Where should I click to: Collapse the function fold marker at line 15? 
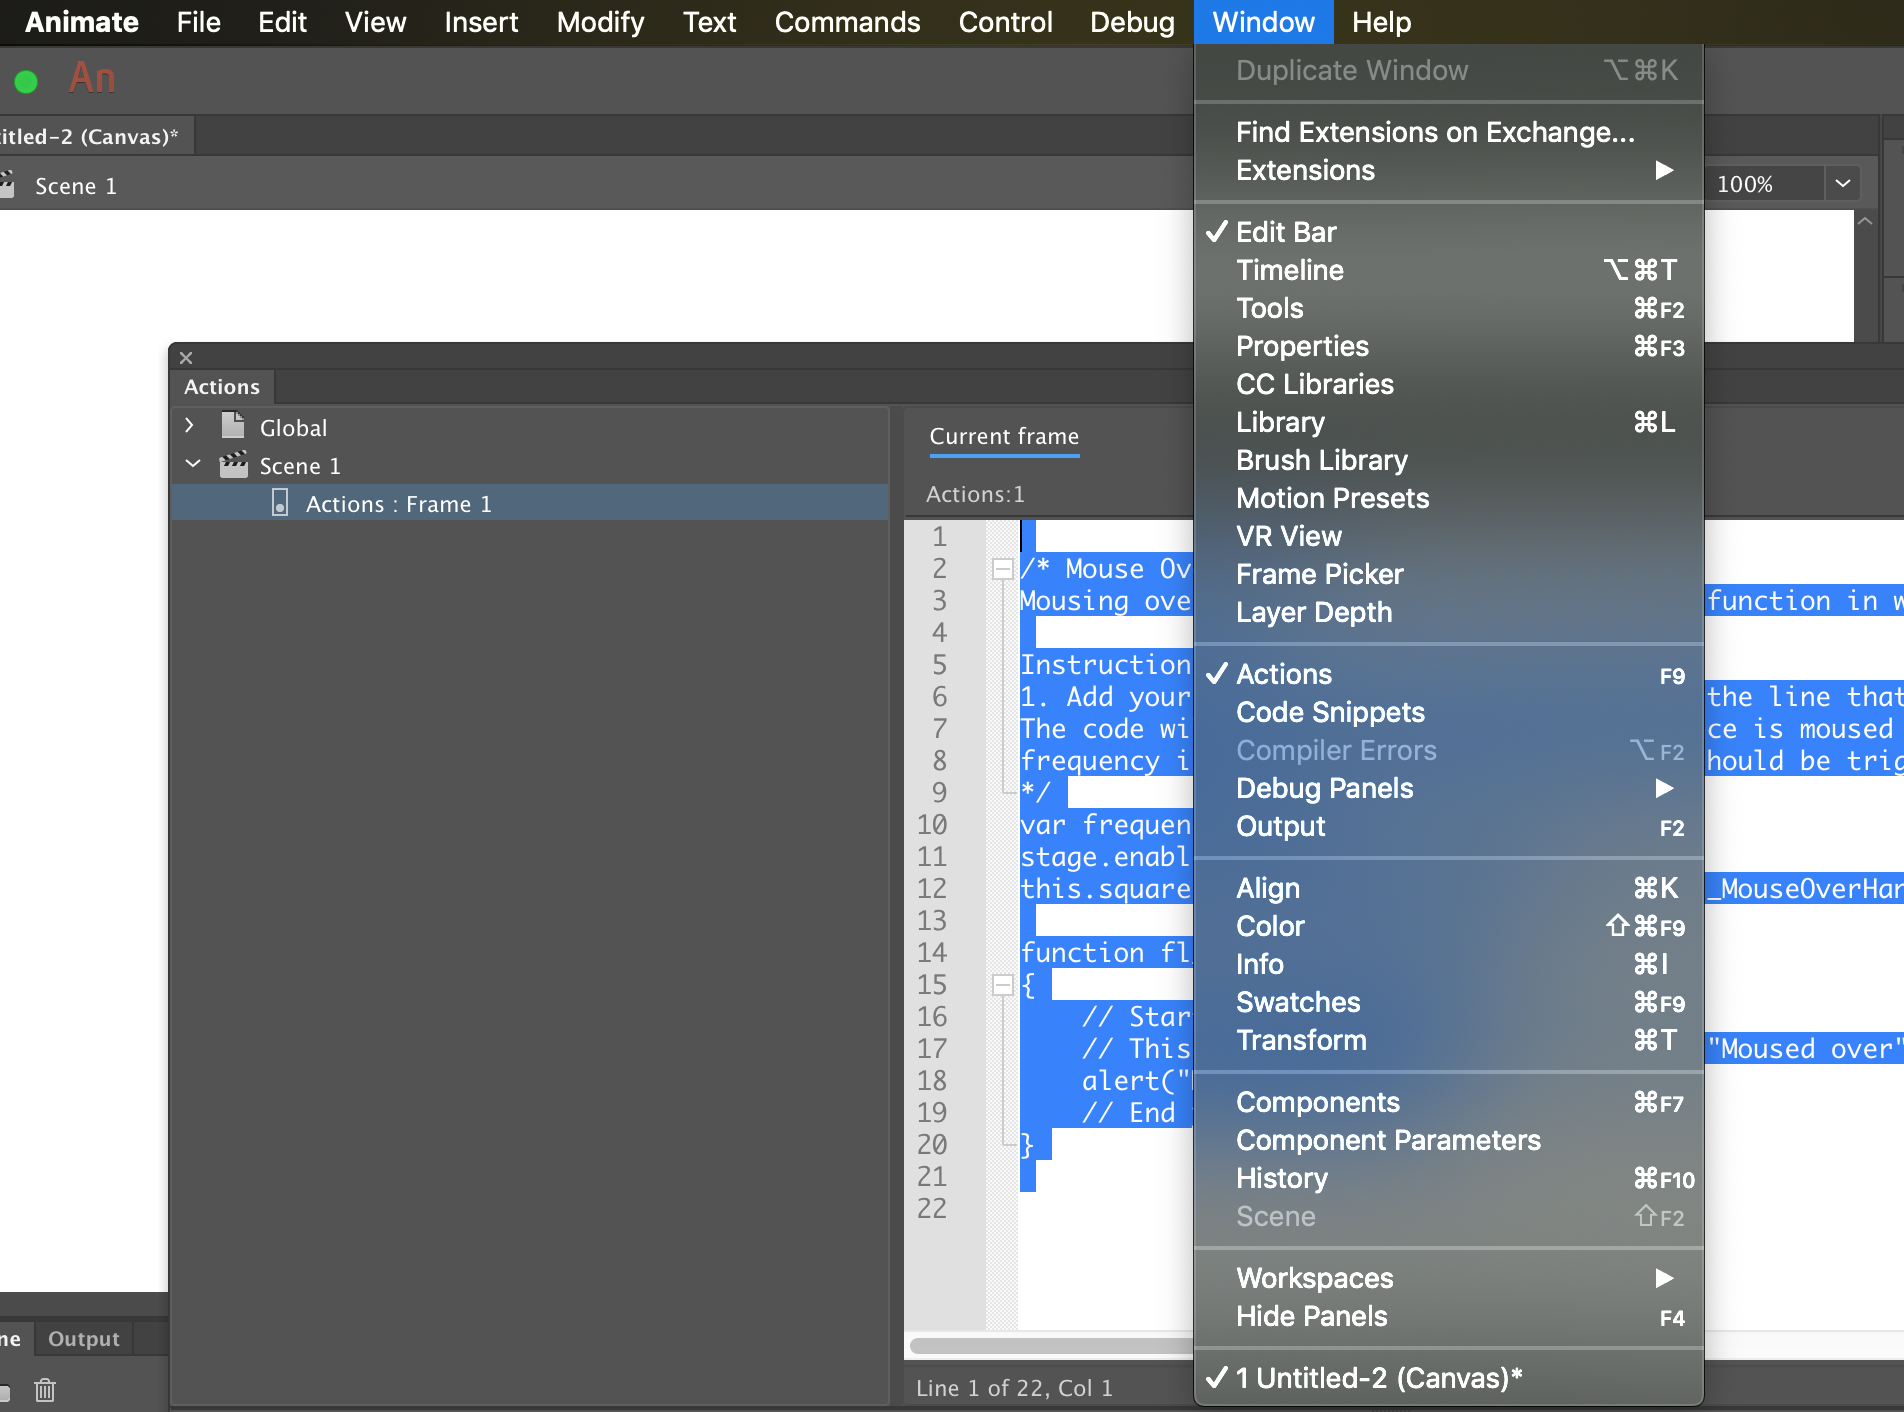click(1001, 985)
